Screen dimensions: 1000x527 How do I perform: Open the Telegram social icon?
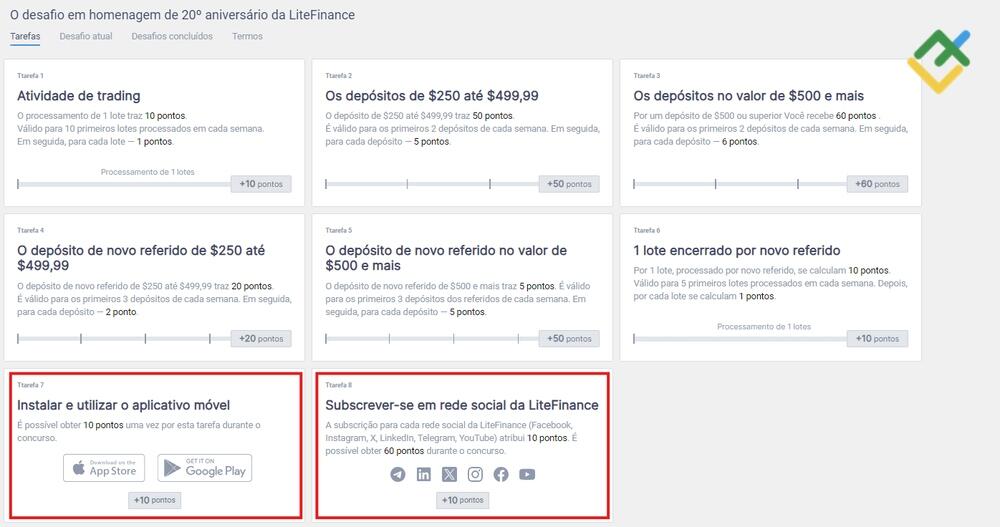[398, 474]
